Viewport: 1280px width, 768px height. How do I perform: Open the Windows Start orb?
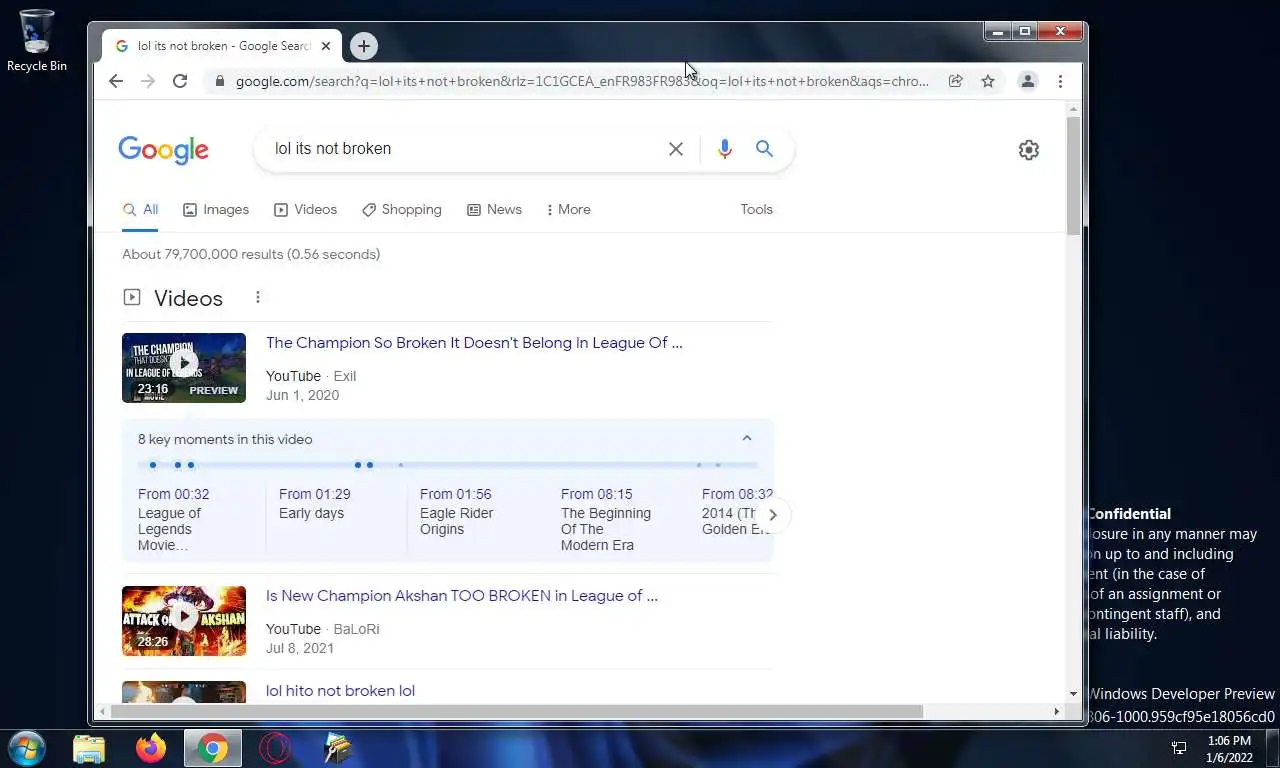point(27,748)
